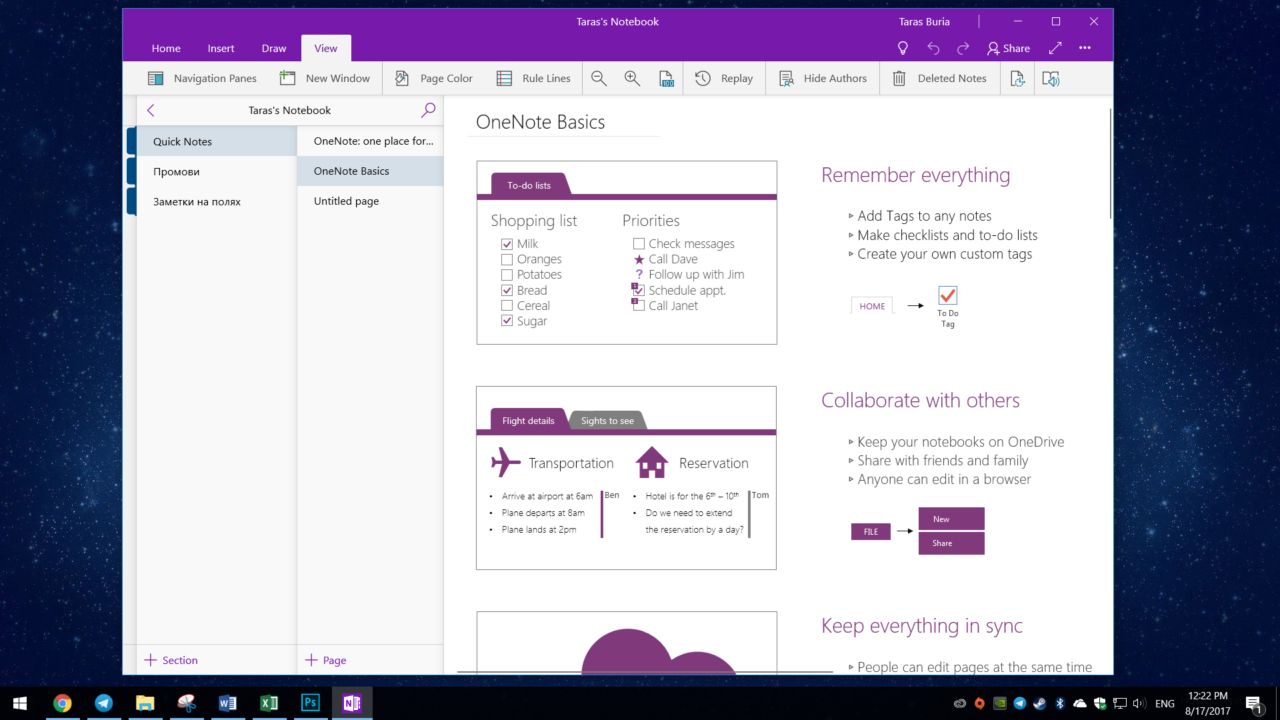1280x720 pixels.
Task: Open the Action Center notifications icon
Action: tap(1254, 703)
